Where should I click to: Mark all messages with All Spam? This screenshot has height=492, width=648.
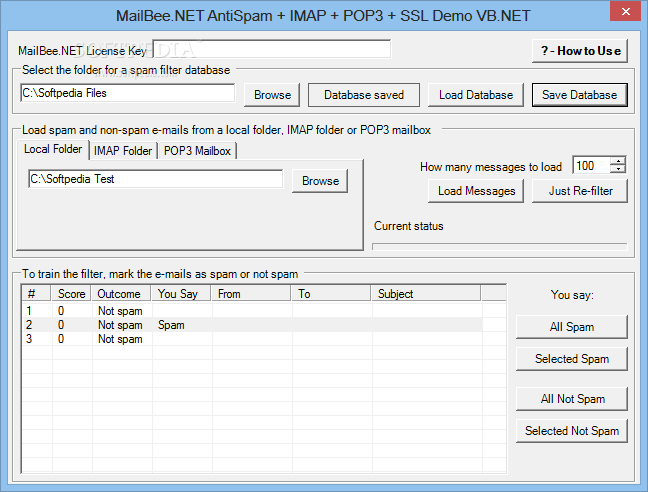pos(572,327)
